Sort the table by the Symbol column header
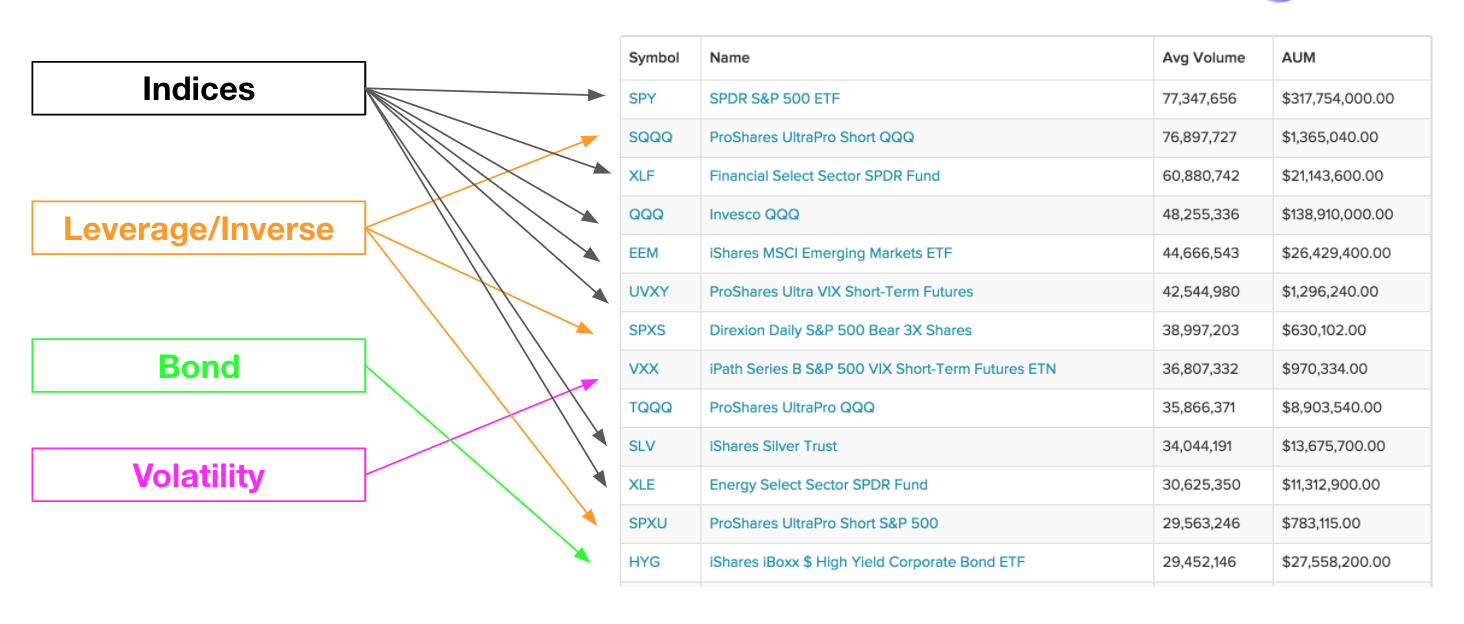Viewport: 1464px width, 624px height. (x=654, y=58)
